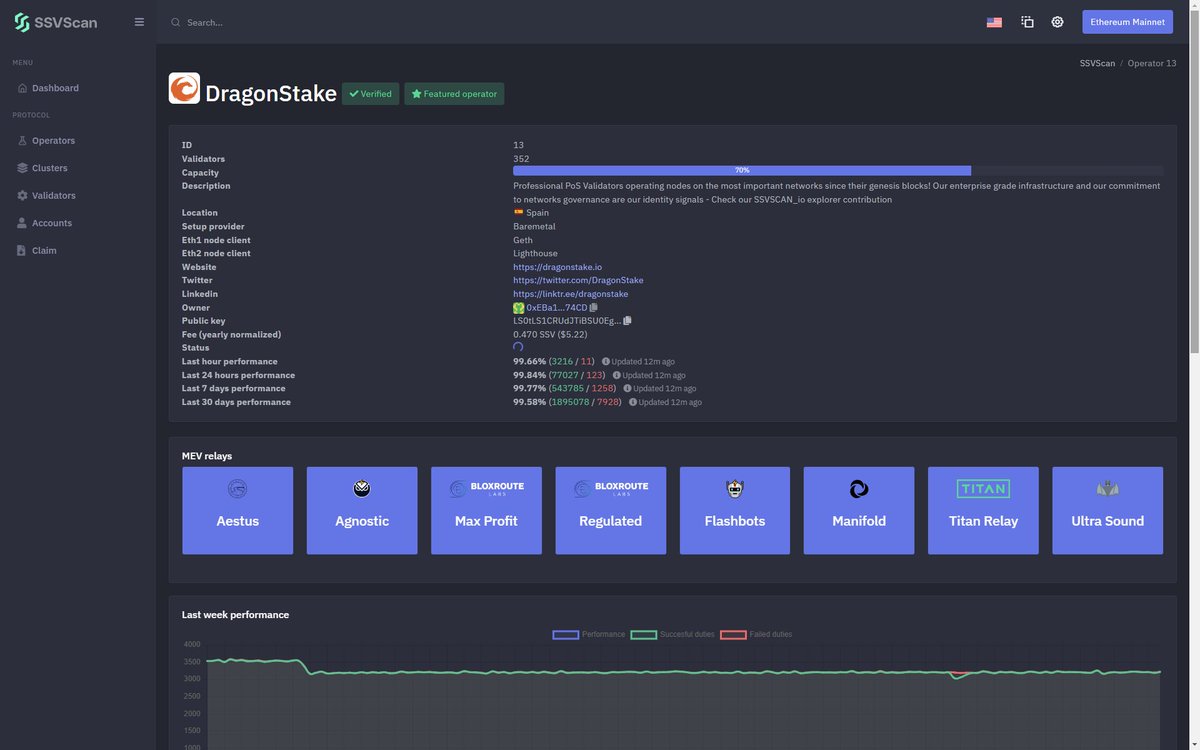
Task: Click the DragonStake operator logo
Action: tap(184, 89)
